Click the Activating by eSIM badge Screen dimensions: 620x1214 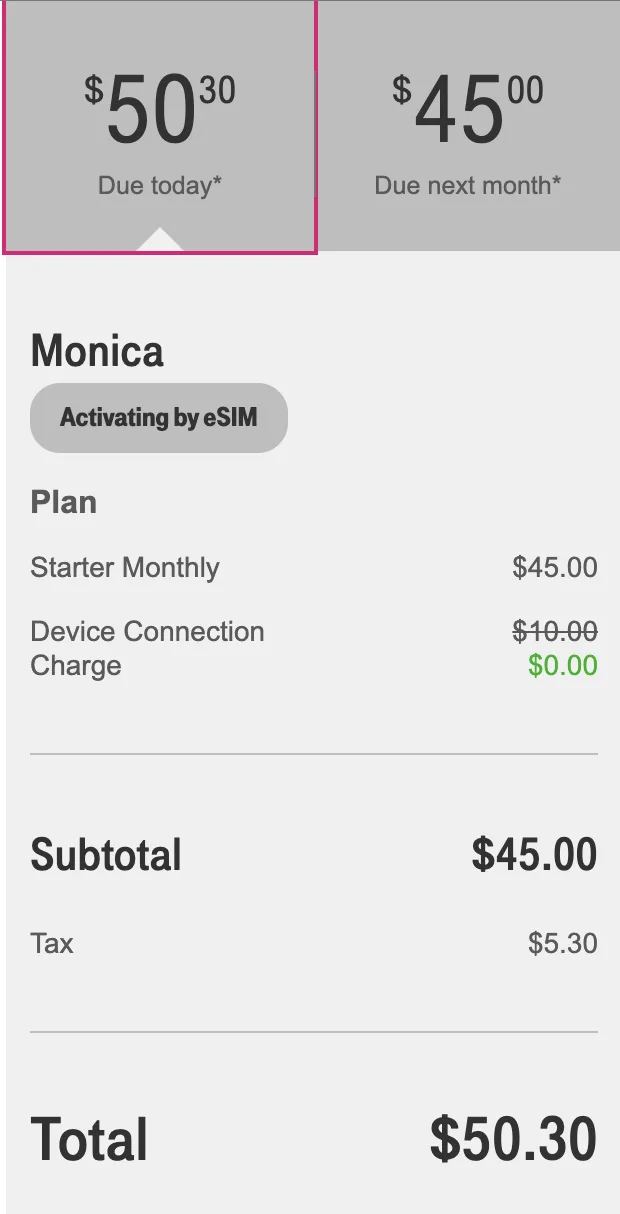pyautogui.click(x=159, y=418)
